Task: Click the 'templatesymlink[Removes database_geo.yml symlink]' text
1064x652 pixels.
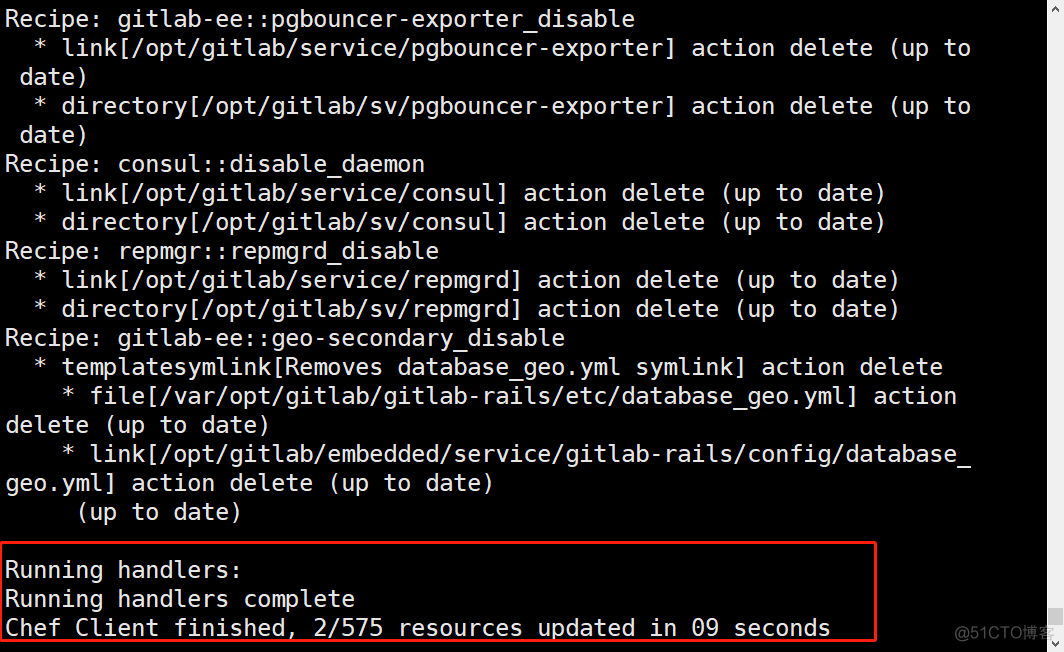Action: point(404,367)
